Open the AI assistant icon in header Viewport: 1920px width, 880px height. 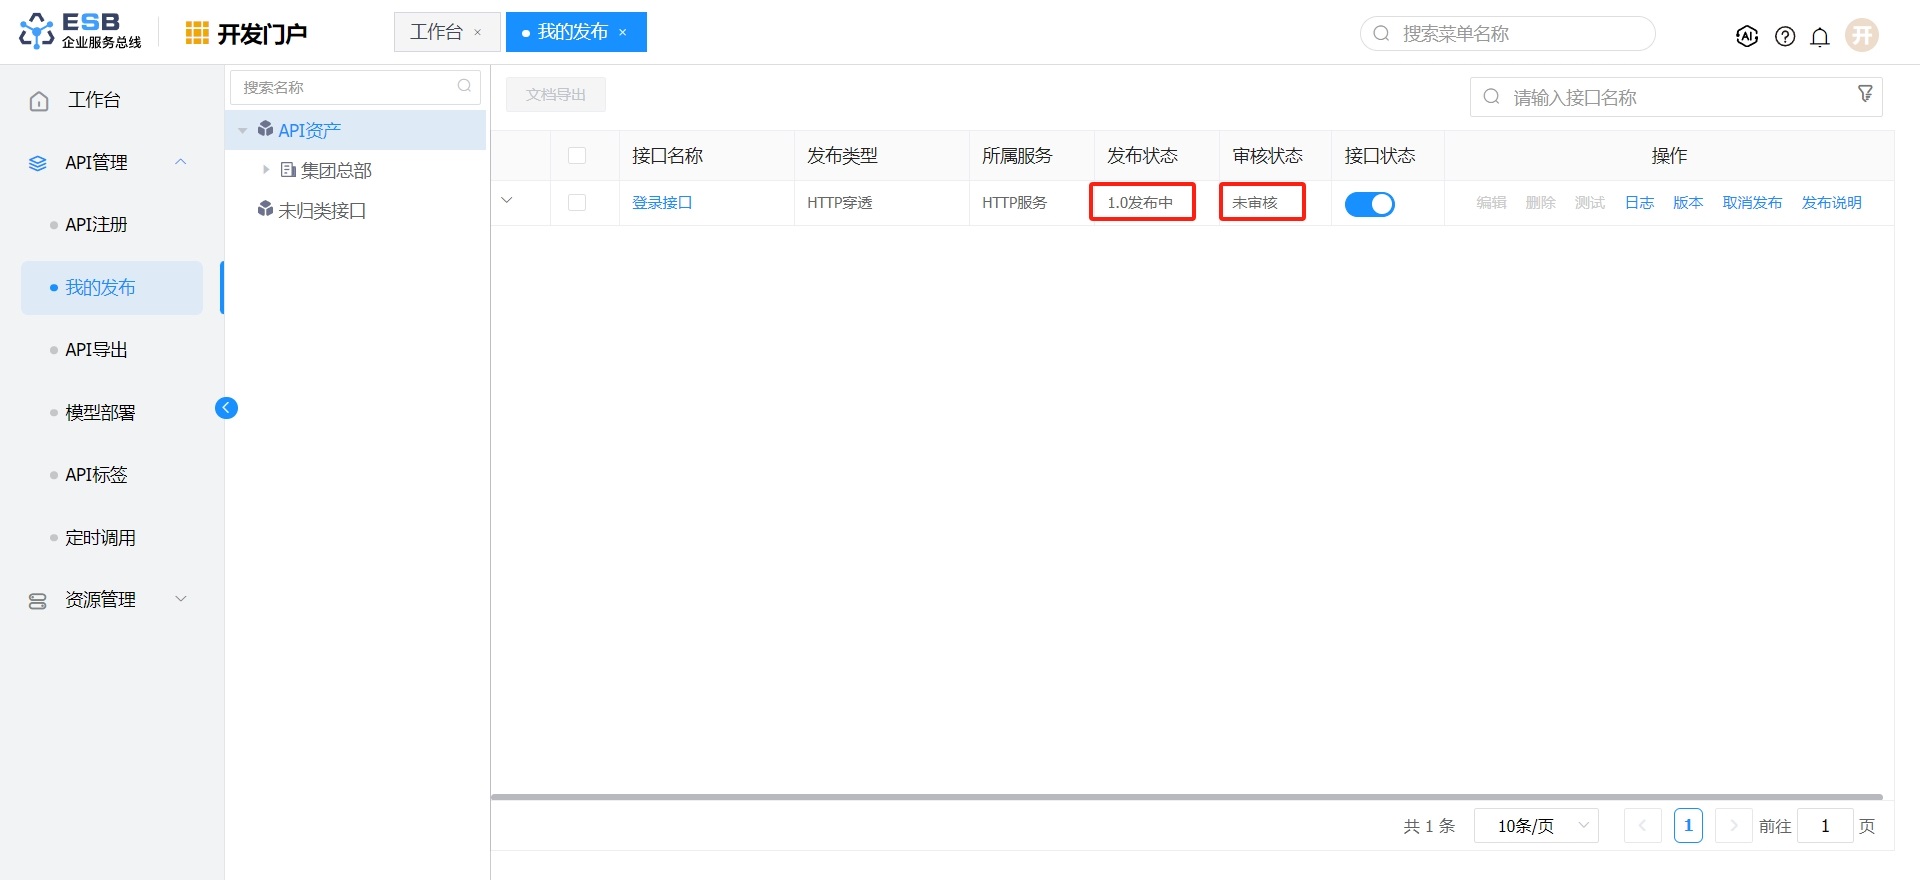tap(1747, 36)
